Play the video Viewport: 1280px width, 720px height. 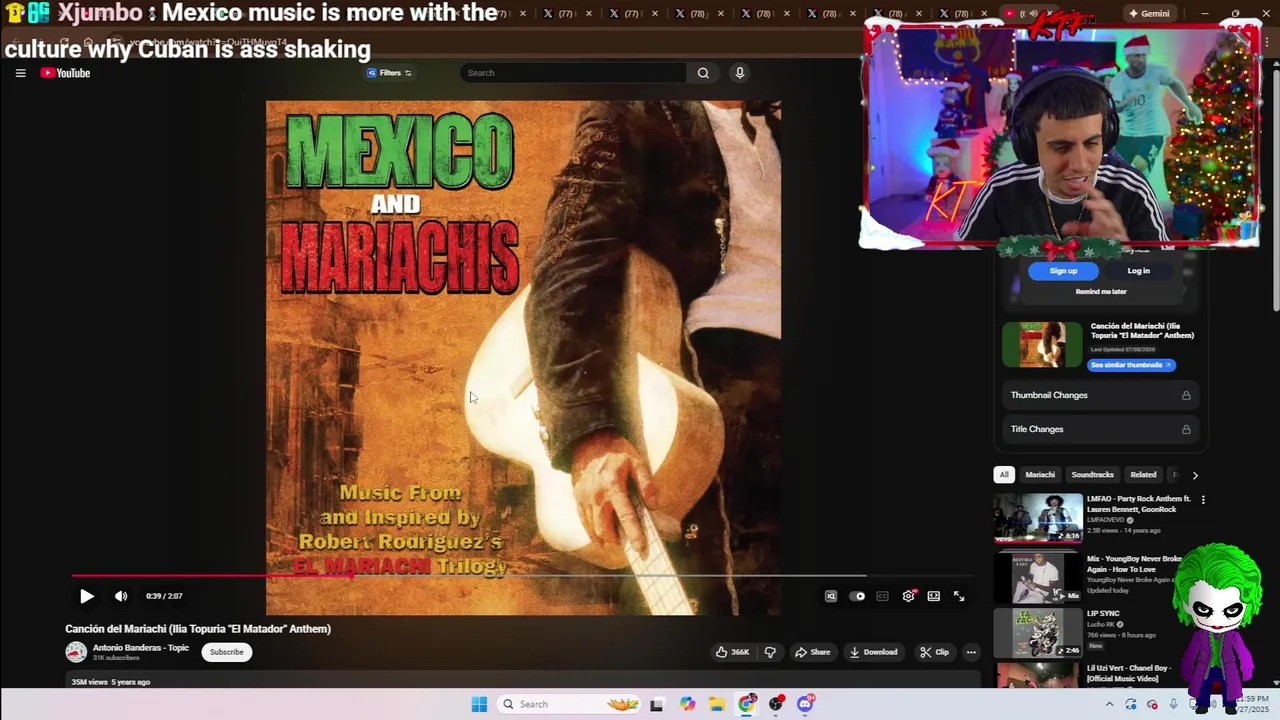[x=87, y=596]
